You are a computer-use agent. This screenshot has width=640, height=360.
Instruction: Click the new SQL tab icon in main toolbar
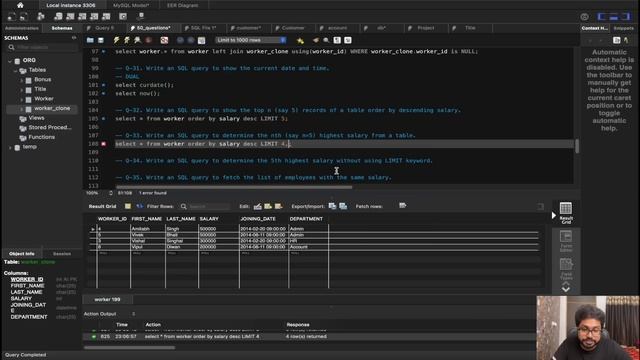click(x=12, y=16)
